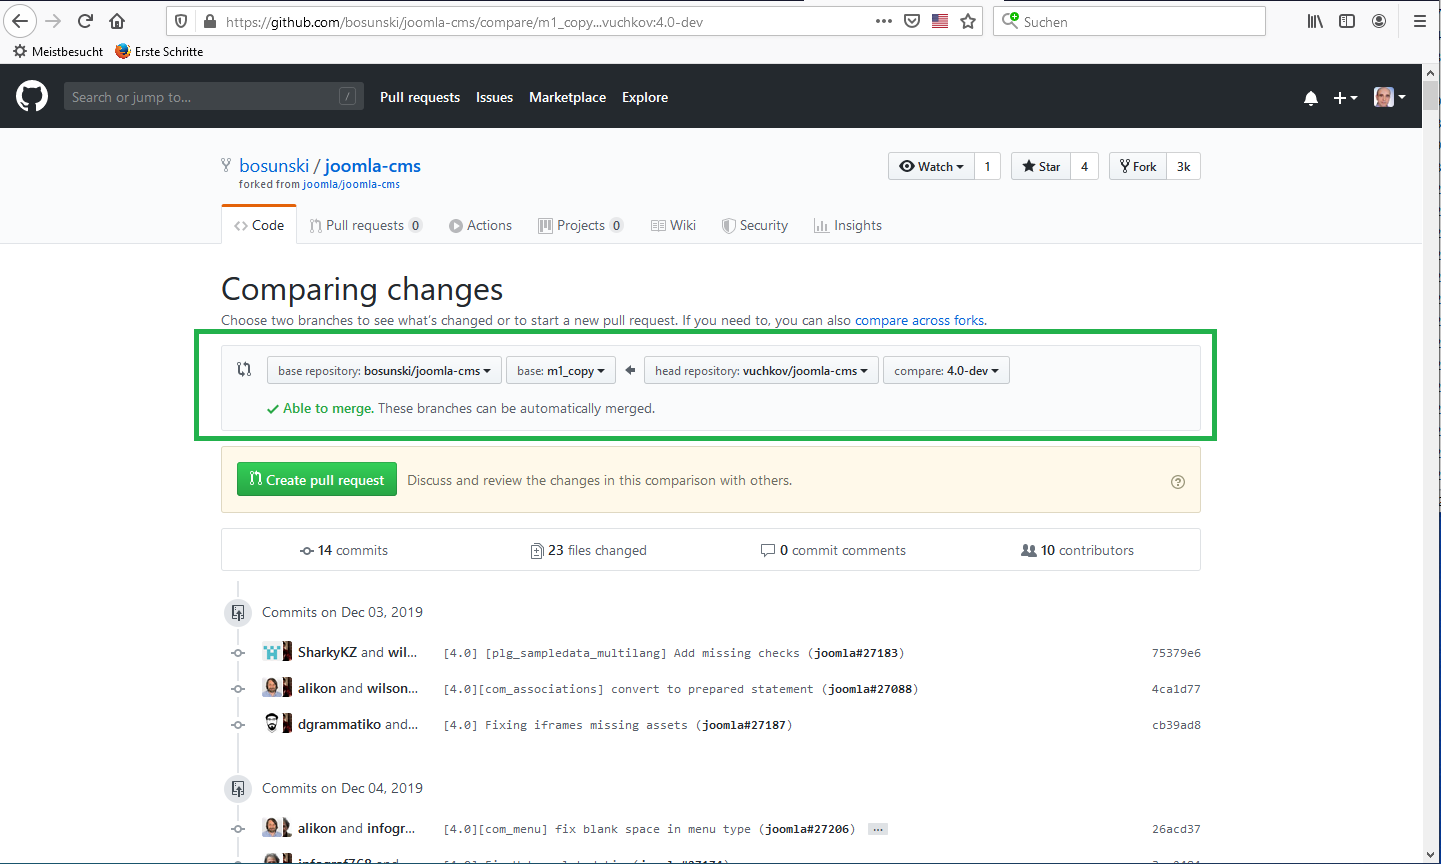Screen dimensions: 1441x864
Task: Click the Pocket save icon
Action: point(912,21)
